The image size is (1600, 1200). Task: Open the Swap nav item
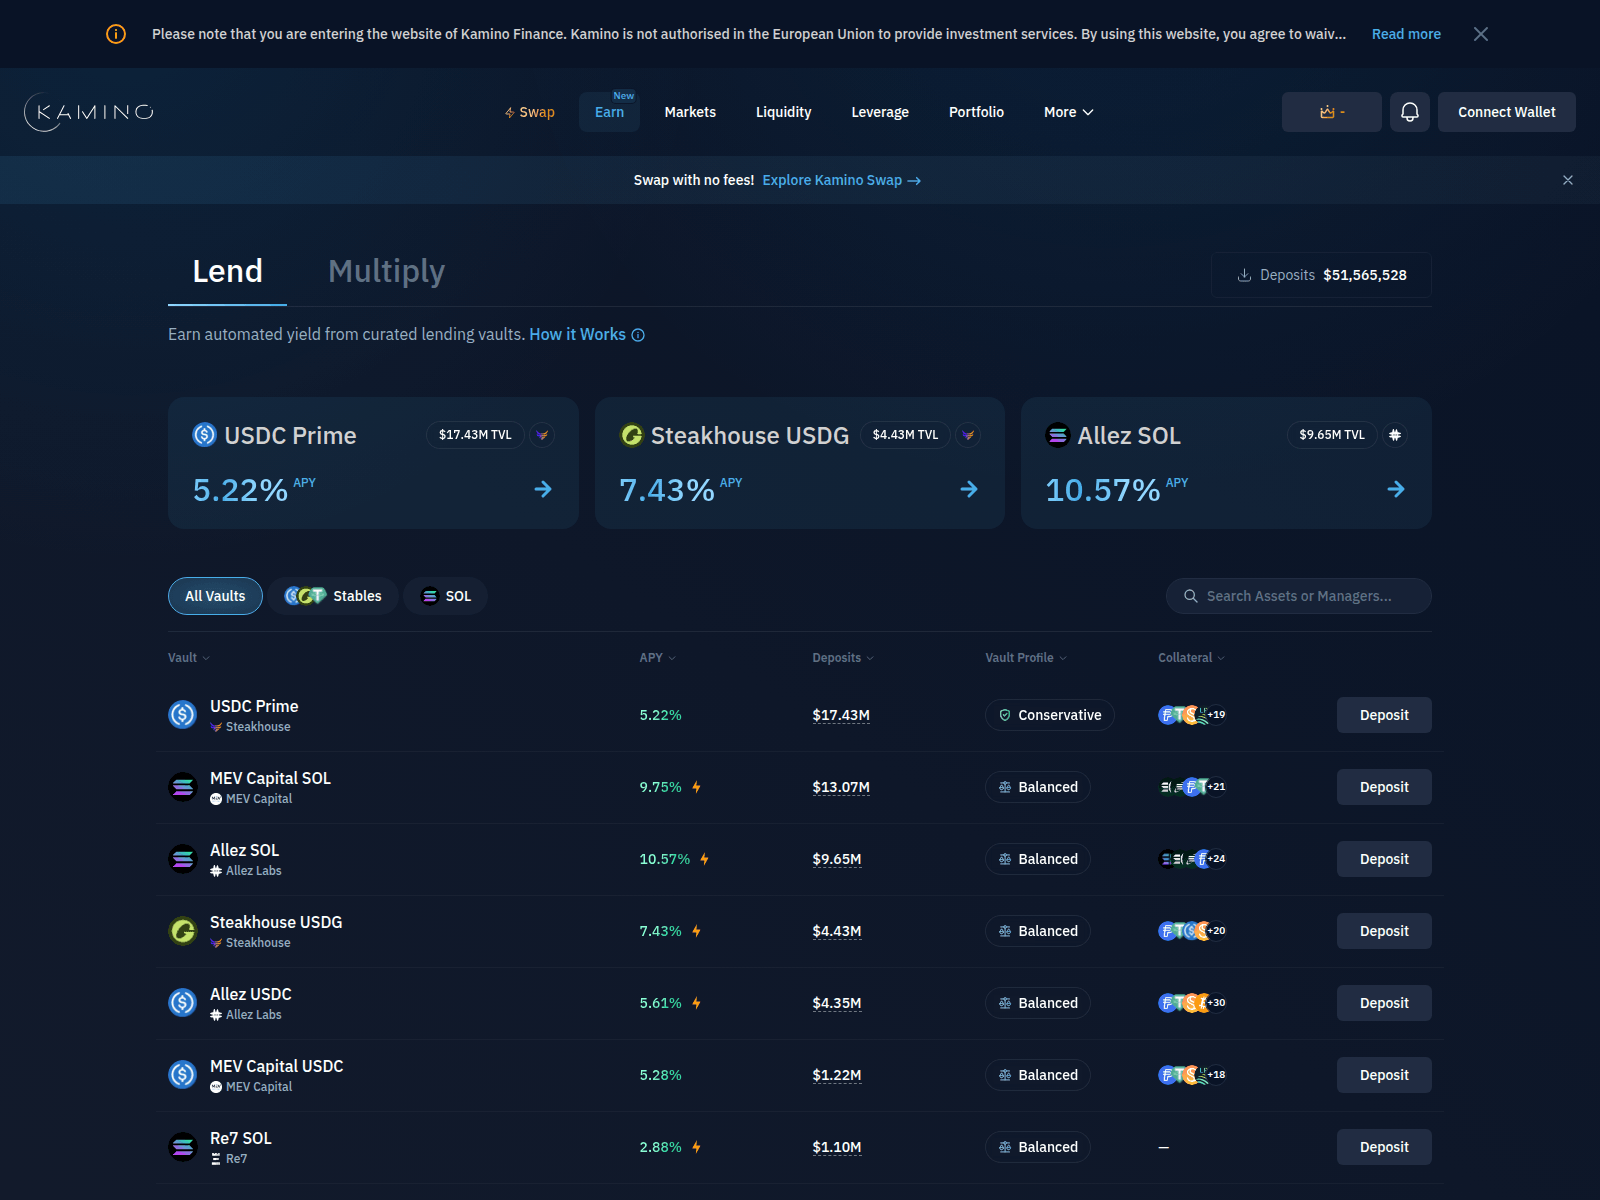(530, 112)
